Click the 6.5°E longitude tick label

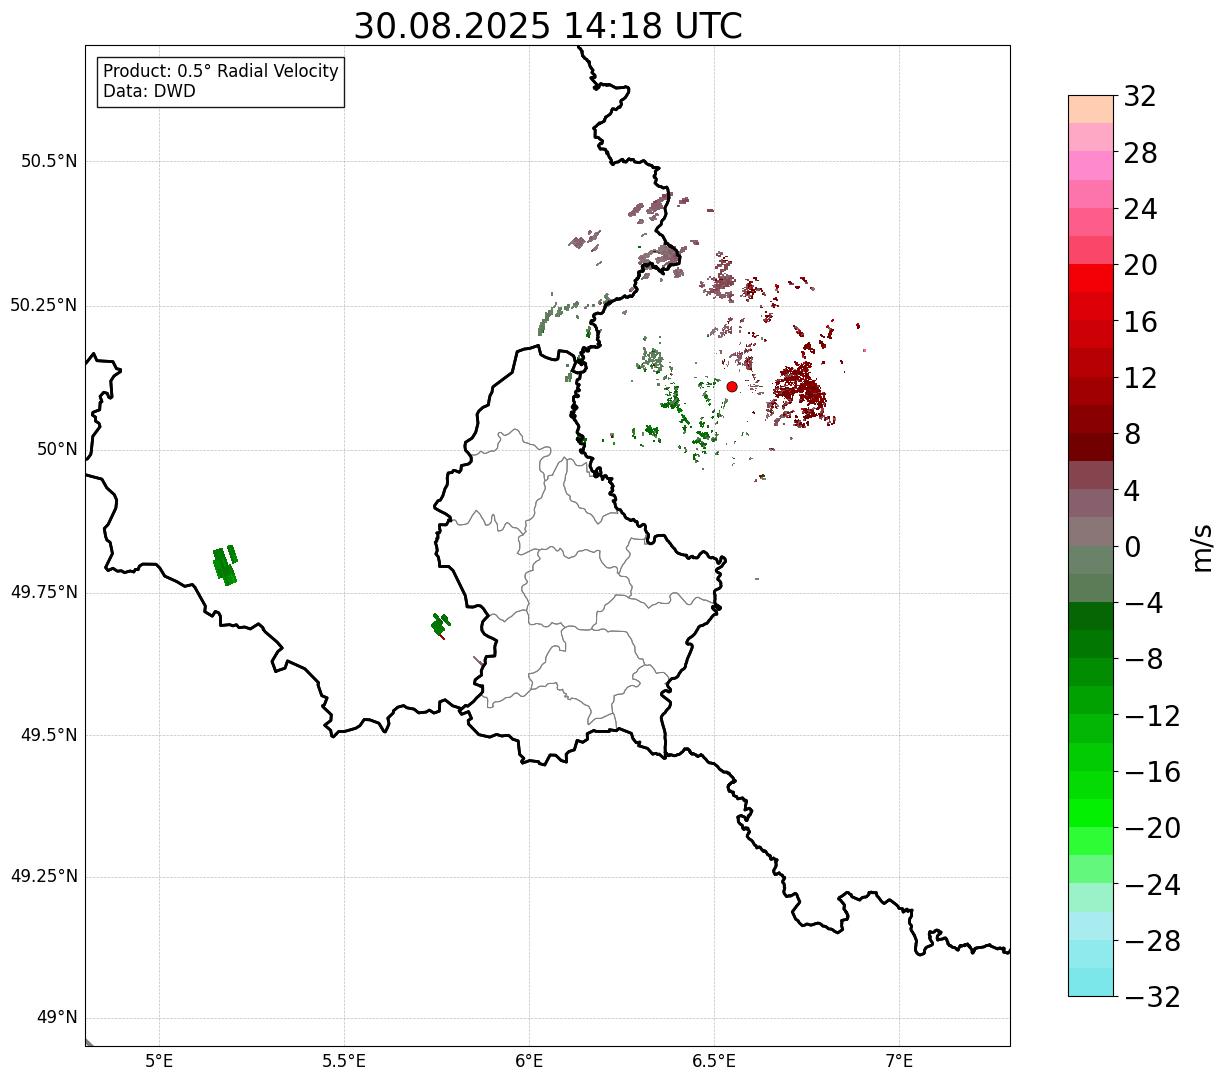point(714,1061)
